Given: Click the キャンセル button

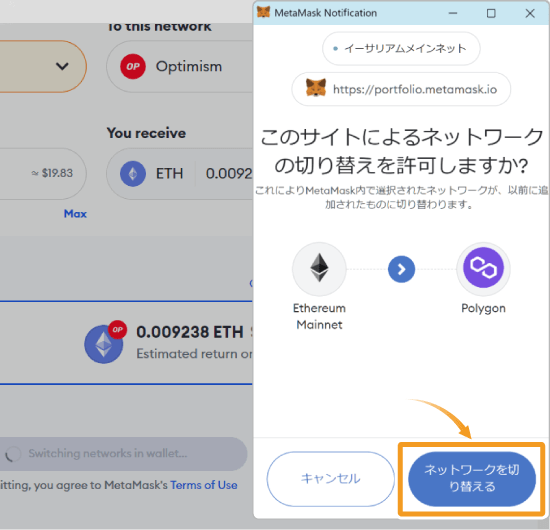Looking at the screenshot, I should pos(330,479).
